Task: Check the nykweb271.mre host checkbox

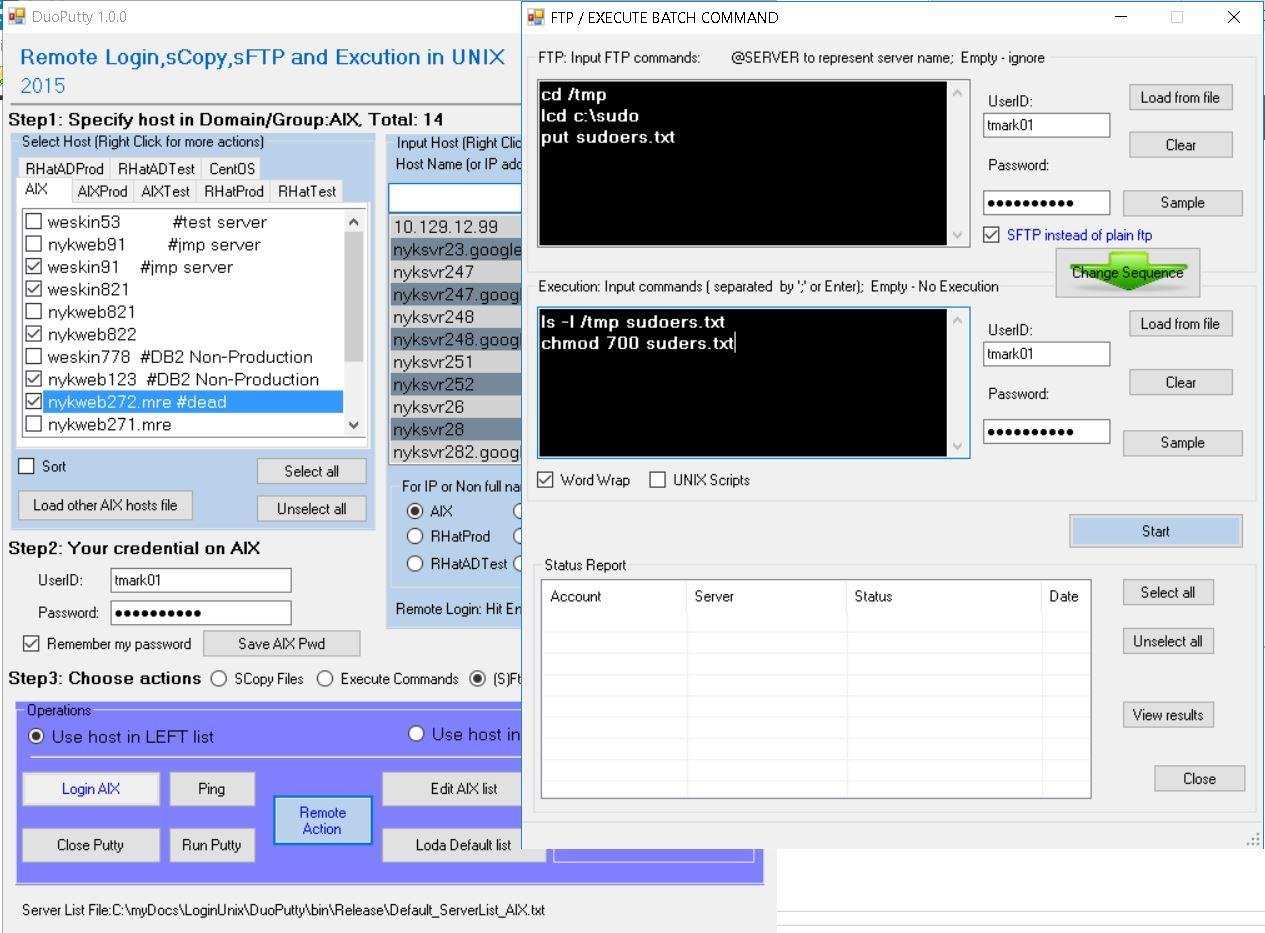Action: [33, 424]
